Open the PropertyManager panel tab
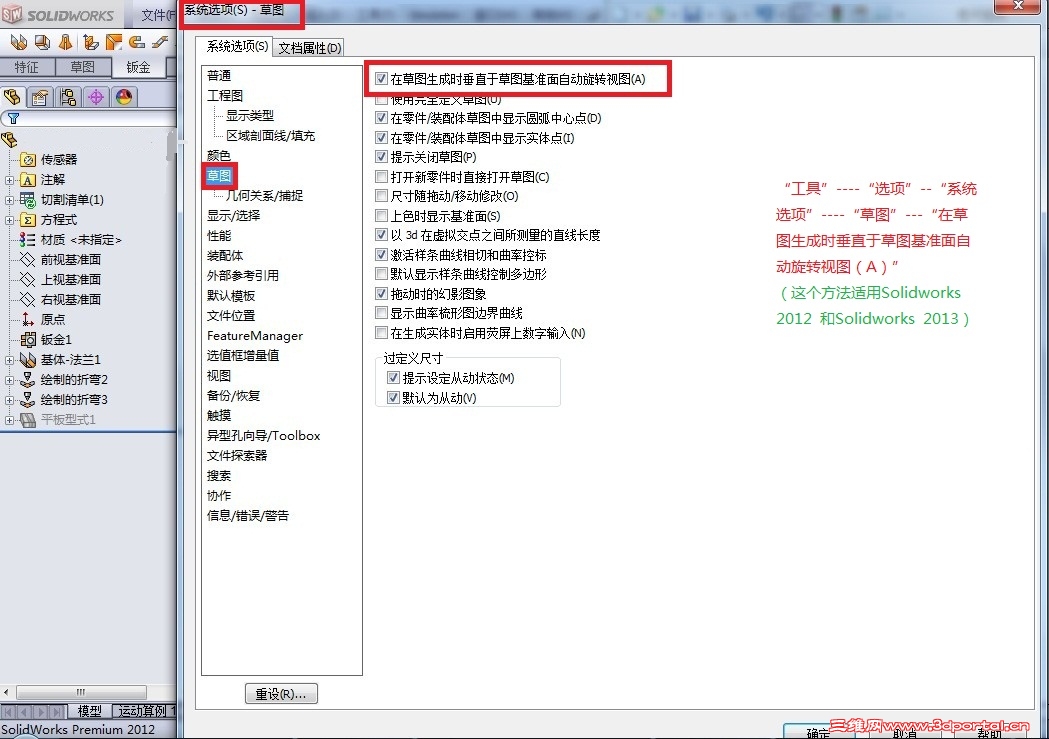The image size is (1049, 739). [38, 97]
